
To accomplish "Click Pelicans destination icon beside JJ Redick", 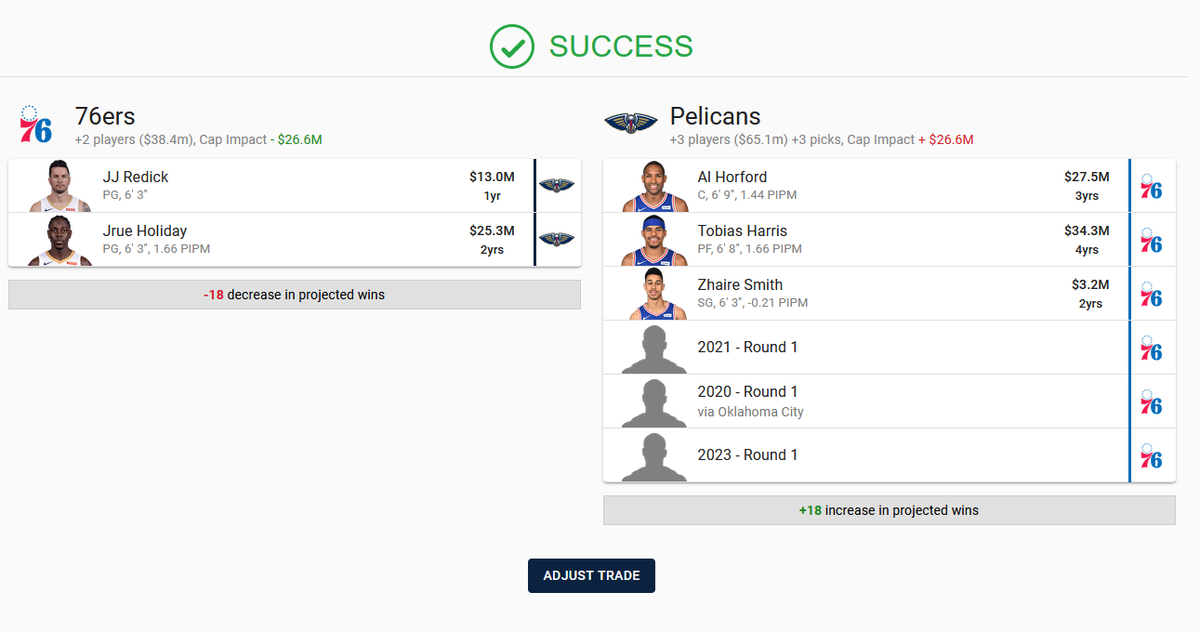I will [x=557, y=185].
